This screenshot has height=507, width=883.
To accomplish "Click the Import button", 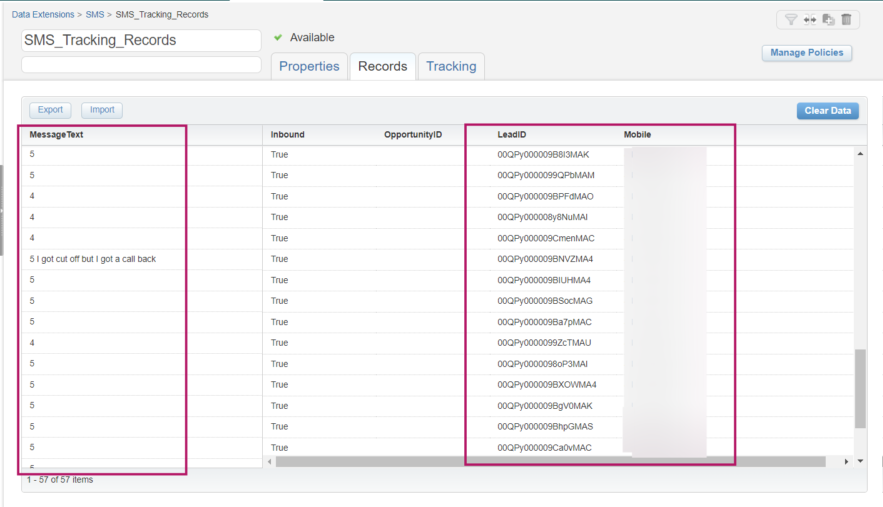I will click(102, 110).
